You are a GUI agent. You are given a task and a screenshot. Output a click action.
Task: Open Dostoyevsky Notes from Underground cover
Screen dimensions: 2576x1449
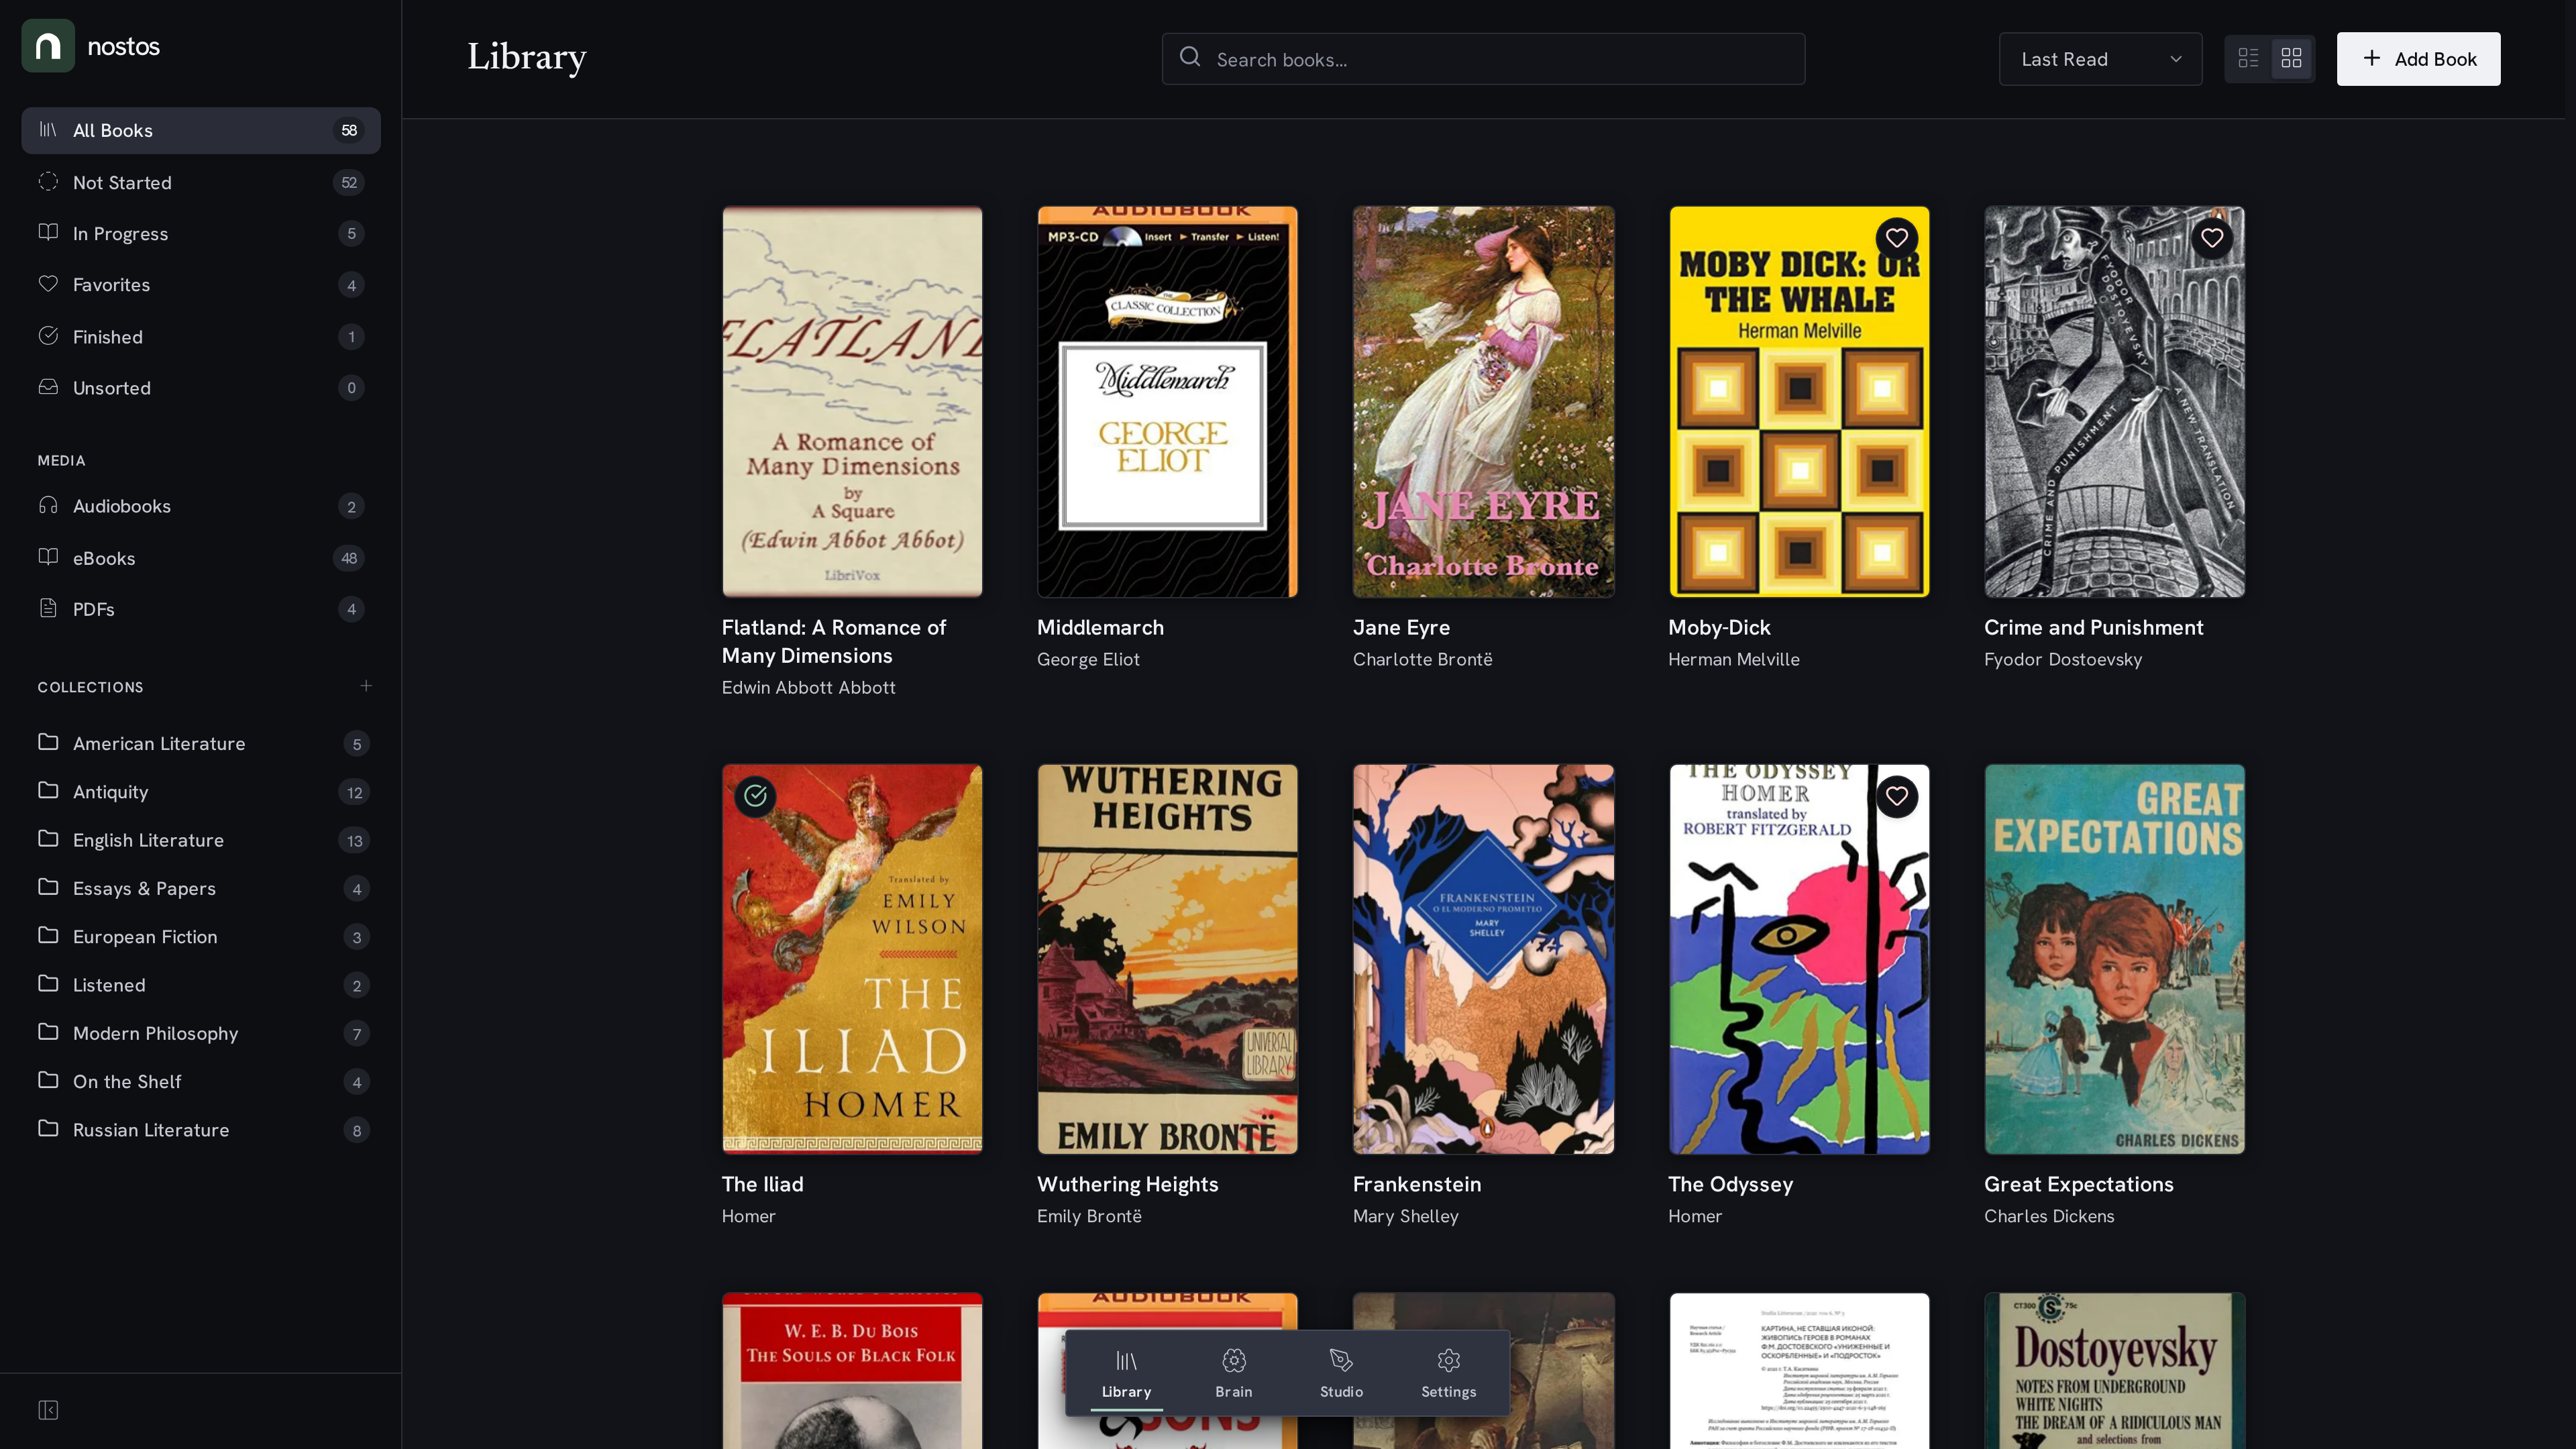2114,1370
